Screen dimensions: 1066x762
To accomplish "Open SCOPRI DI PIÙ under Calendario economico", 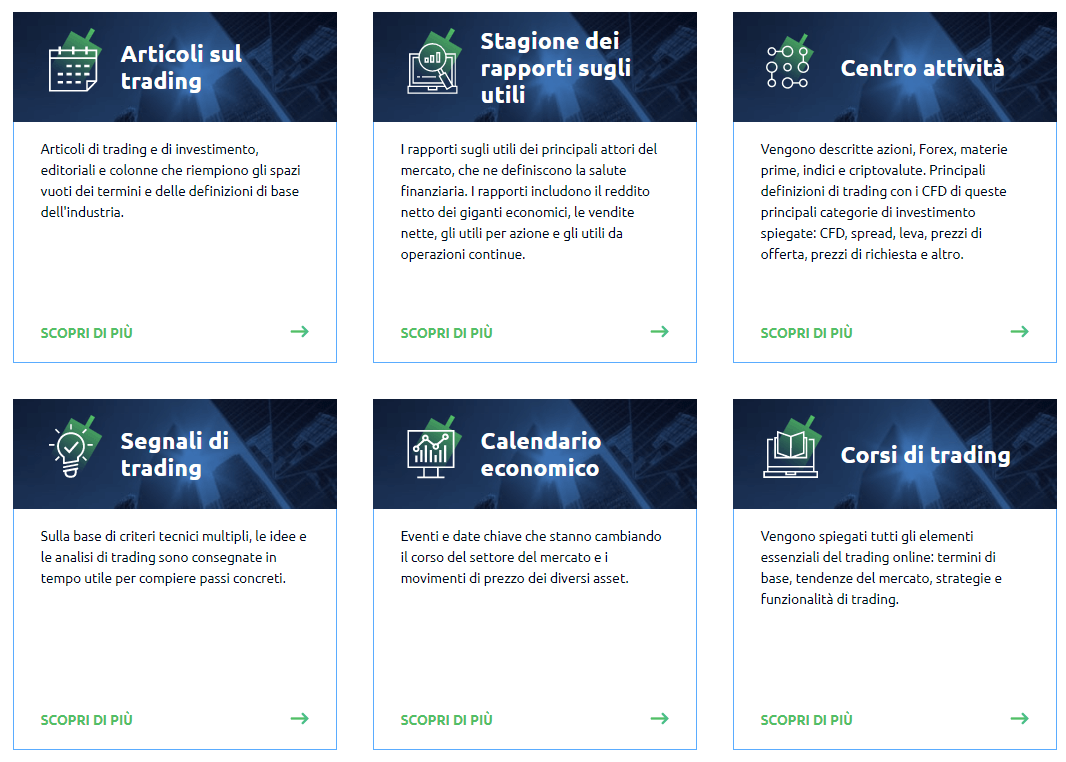I will (446, 720).
